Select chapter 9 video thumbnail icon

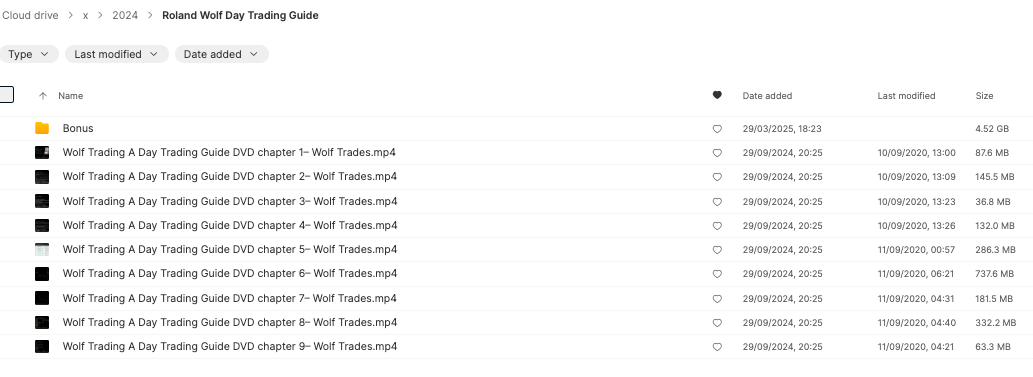click(42, 346)
